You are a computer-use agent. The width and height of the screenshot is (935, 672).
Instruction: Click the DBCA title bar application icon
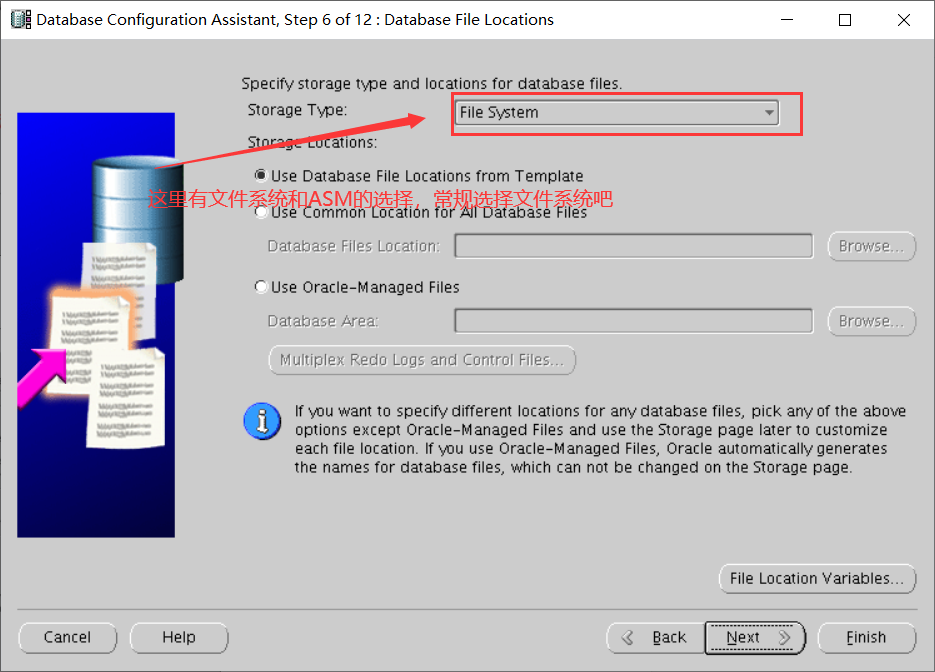point(21,20)
